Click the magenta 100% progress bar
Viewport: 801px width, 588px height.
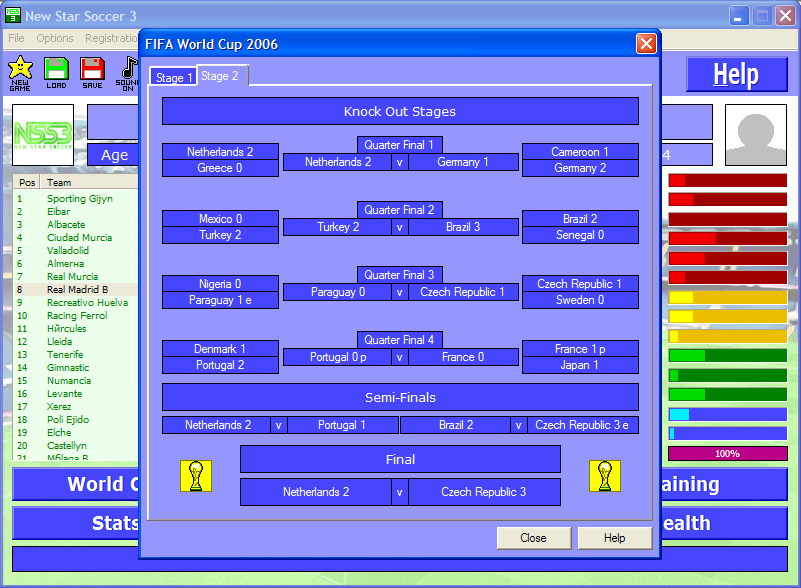click(727, 453)
